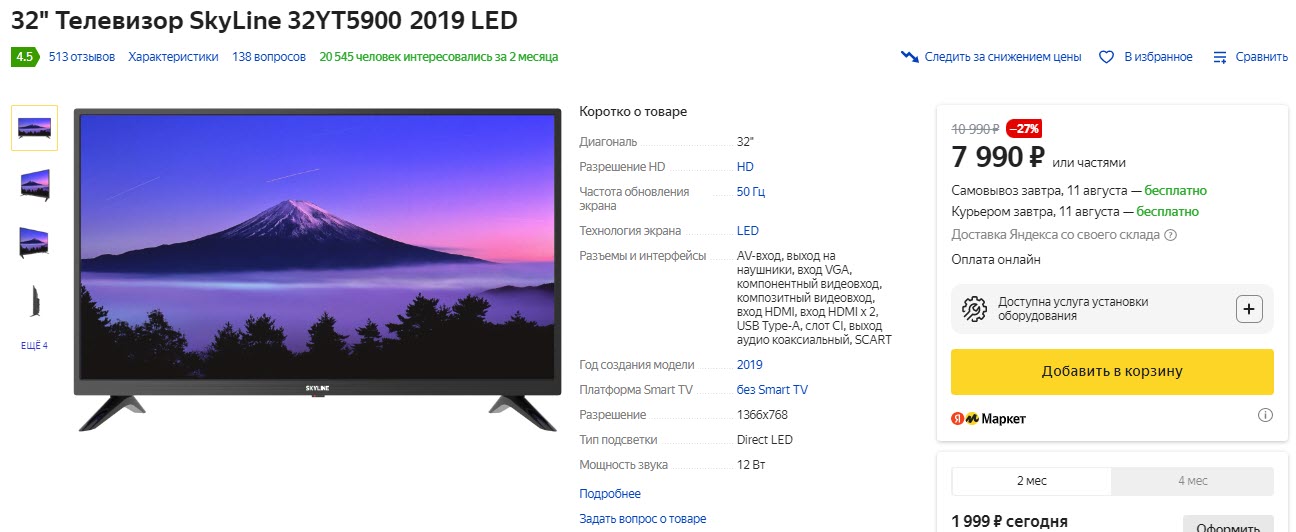Viewport: 1296px width, 532px height.
Task: Open 138 вопросов link
Action: pyautogui.click(x=269, y=57)
